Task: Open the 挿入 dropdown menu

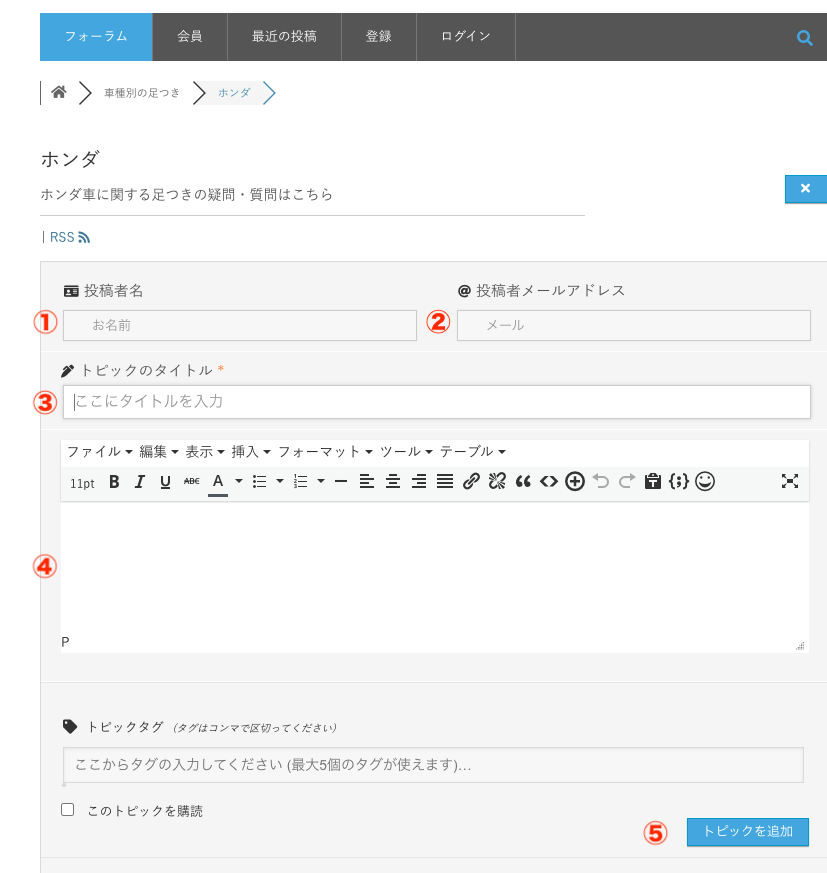Action: [x=251, y=452]
